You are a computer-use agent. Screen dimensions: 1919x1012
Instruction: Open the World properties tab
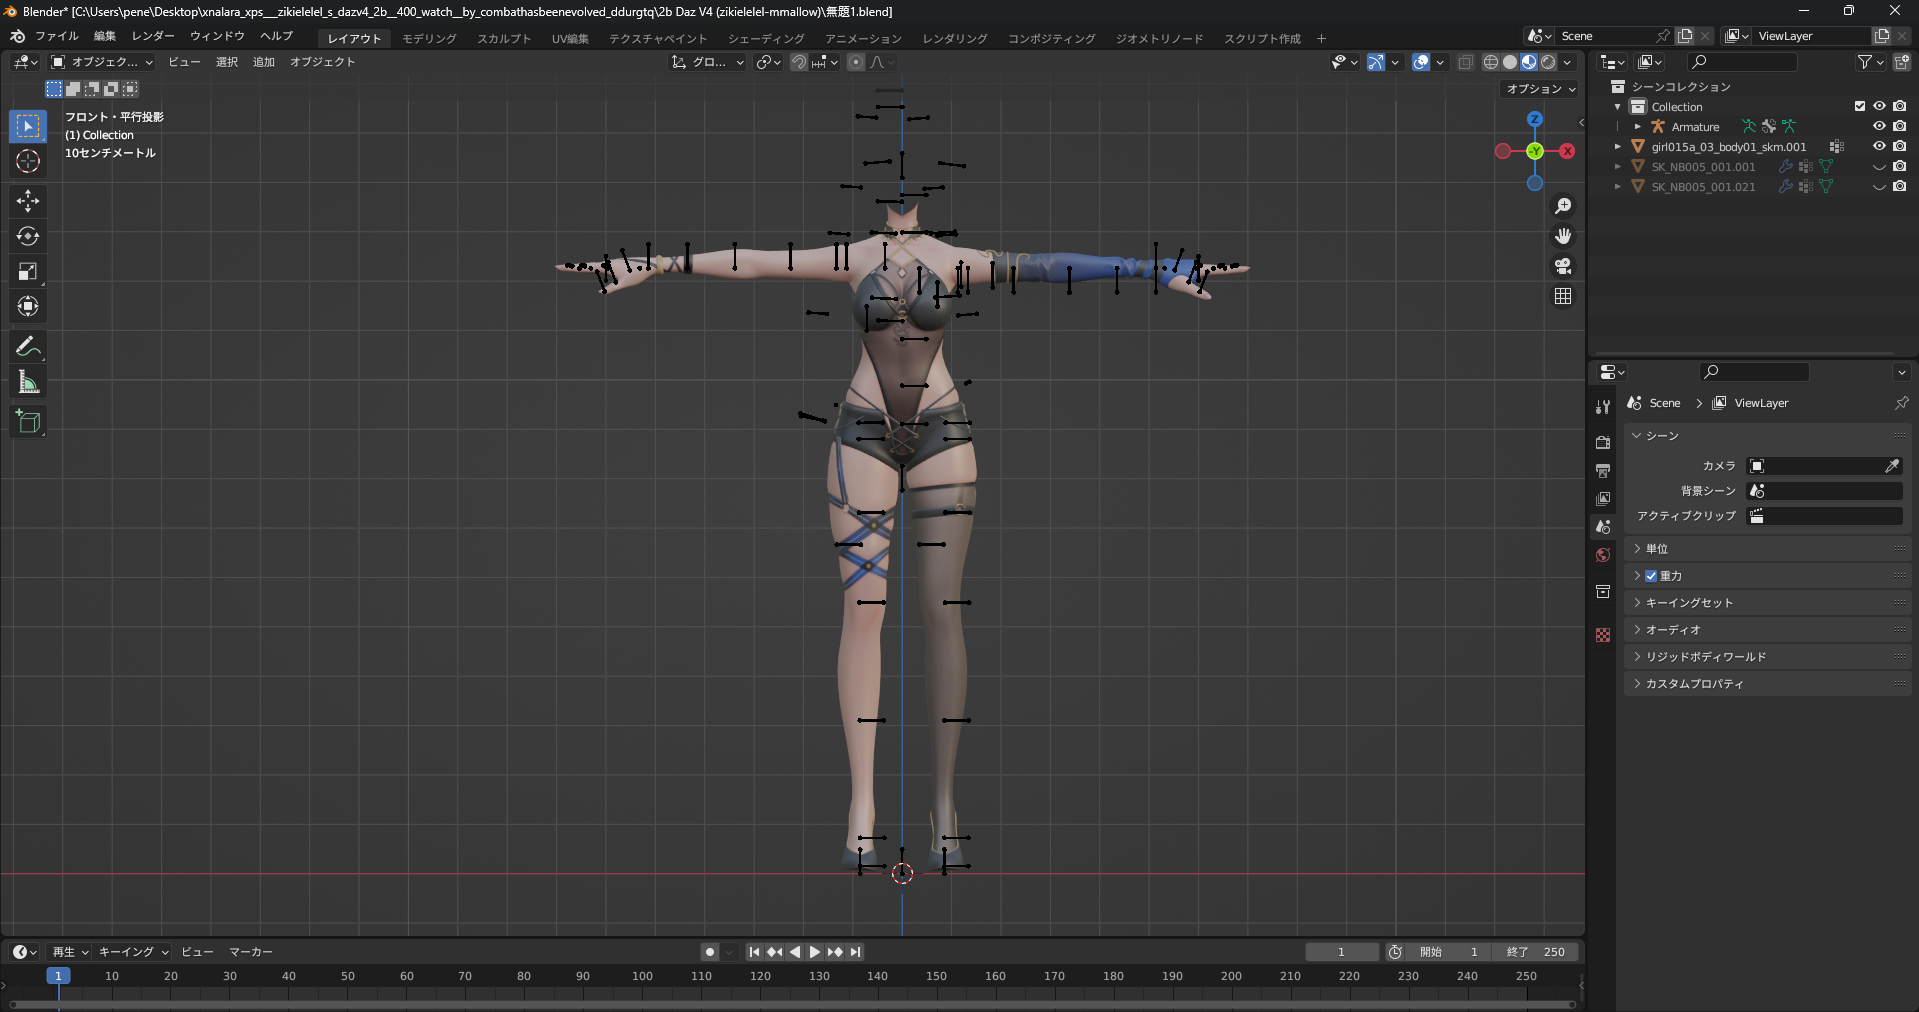click(1603, 555)
